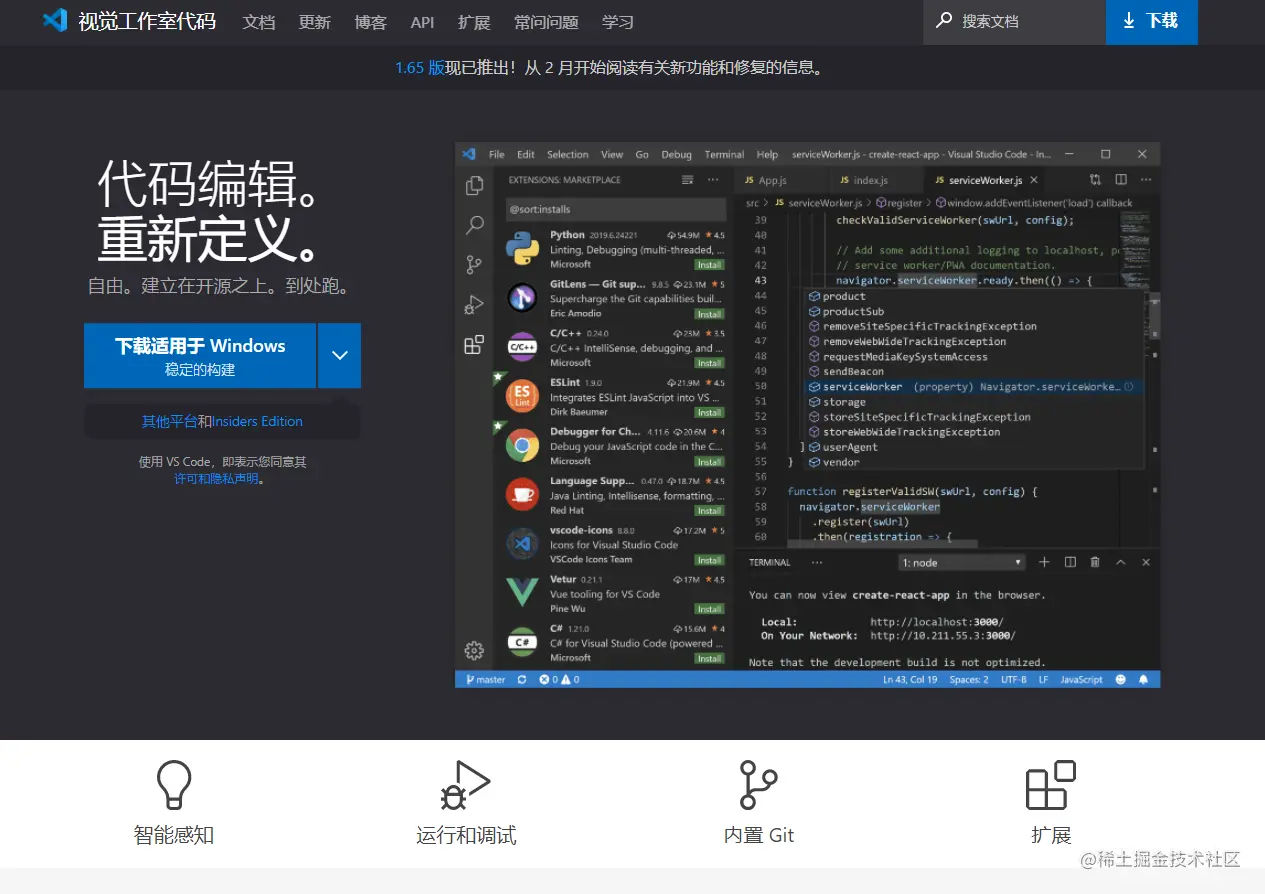The height and width of the screenshot is (894, 1265).
Task: Click the 下载适用于 Windows button
Action: tap(200, 356)
